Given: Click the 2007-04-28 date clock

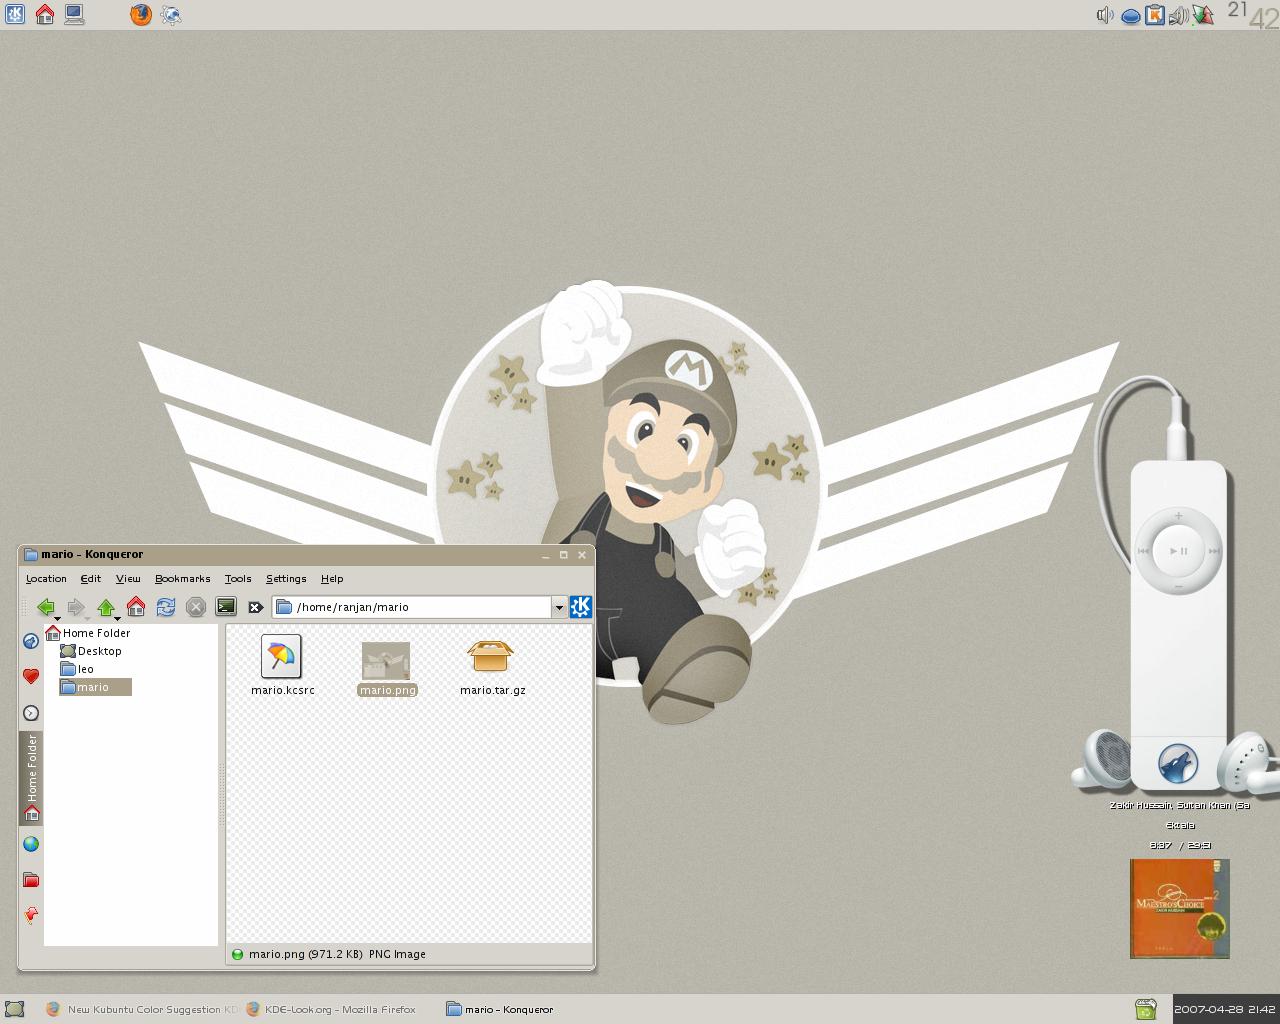Looking at the screenshot, I should [1226, 1009].
